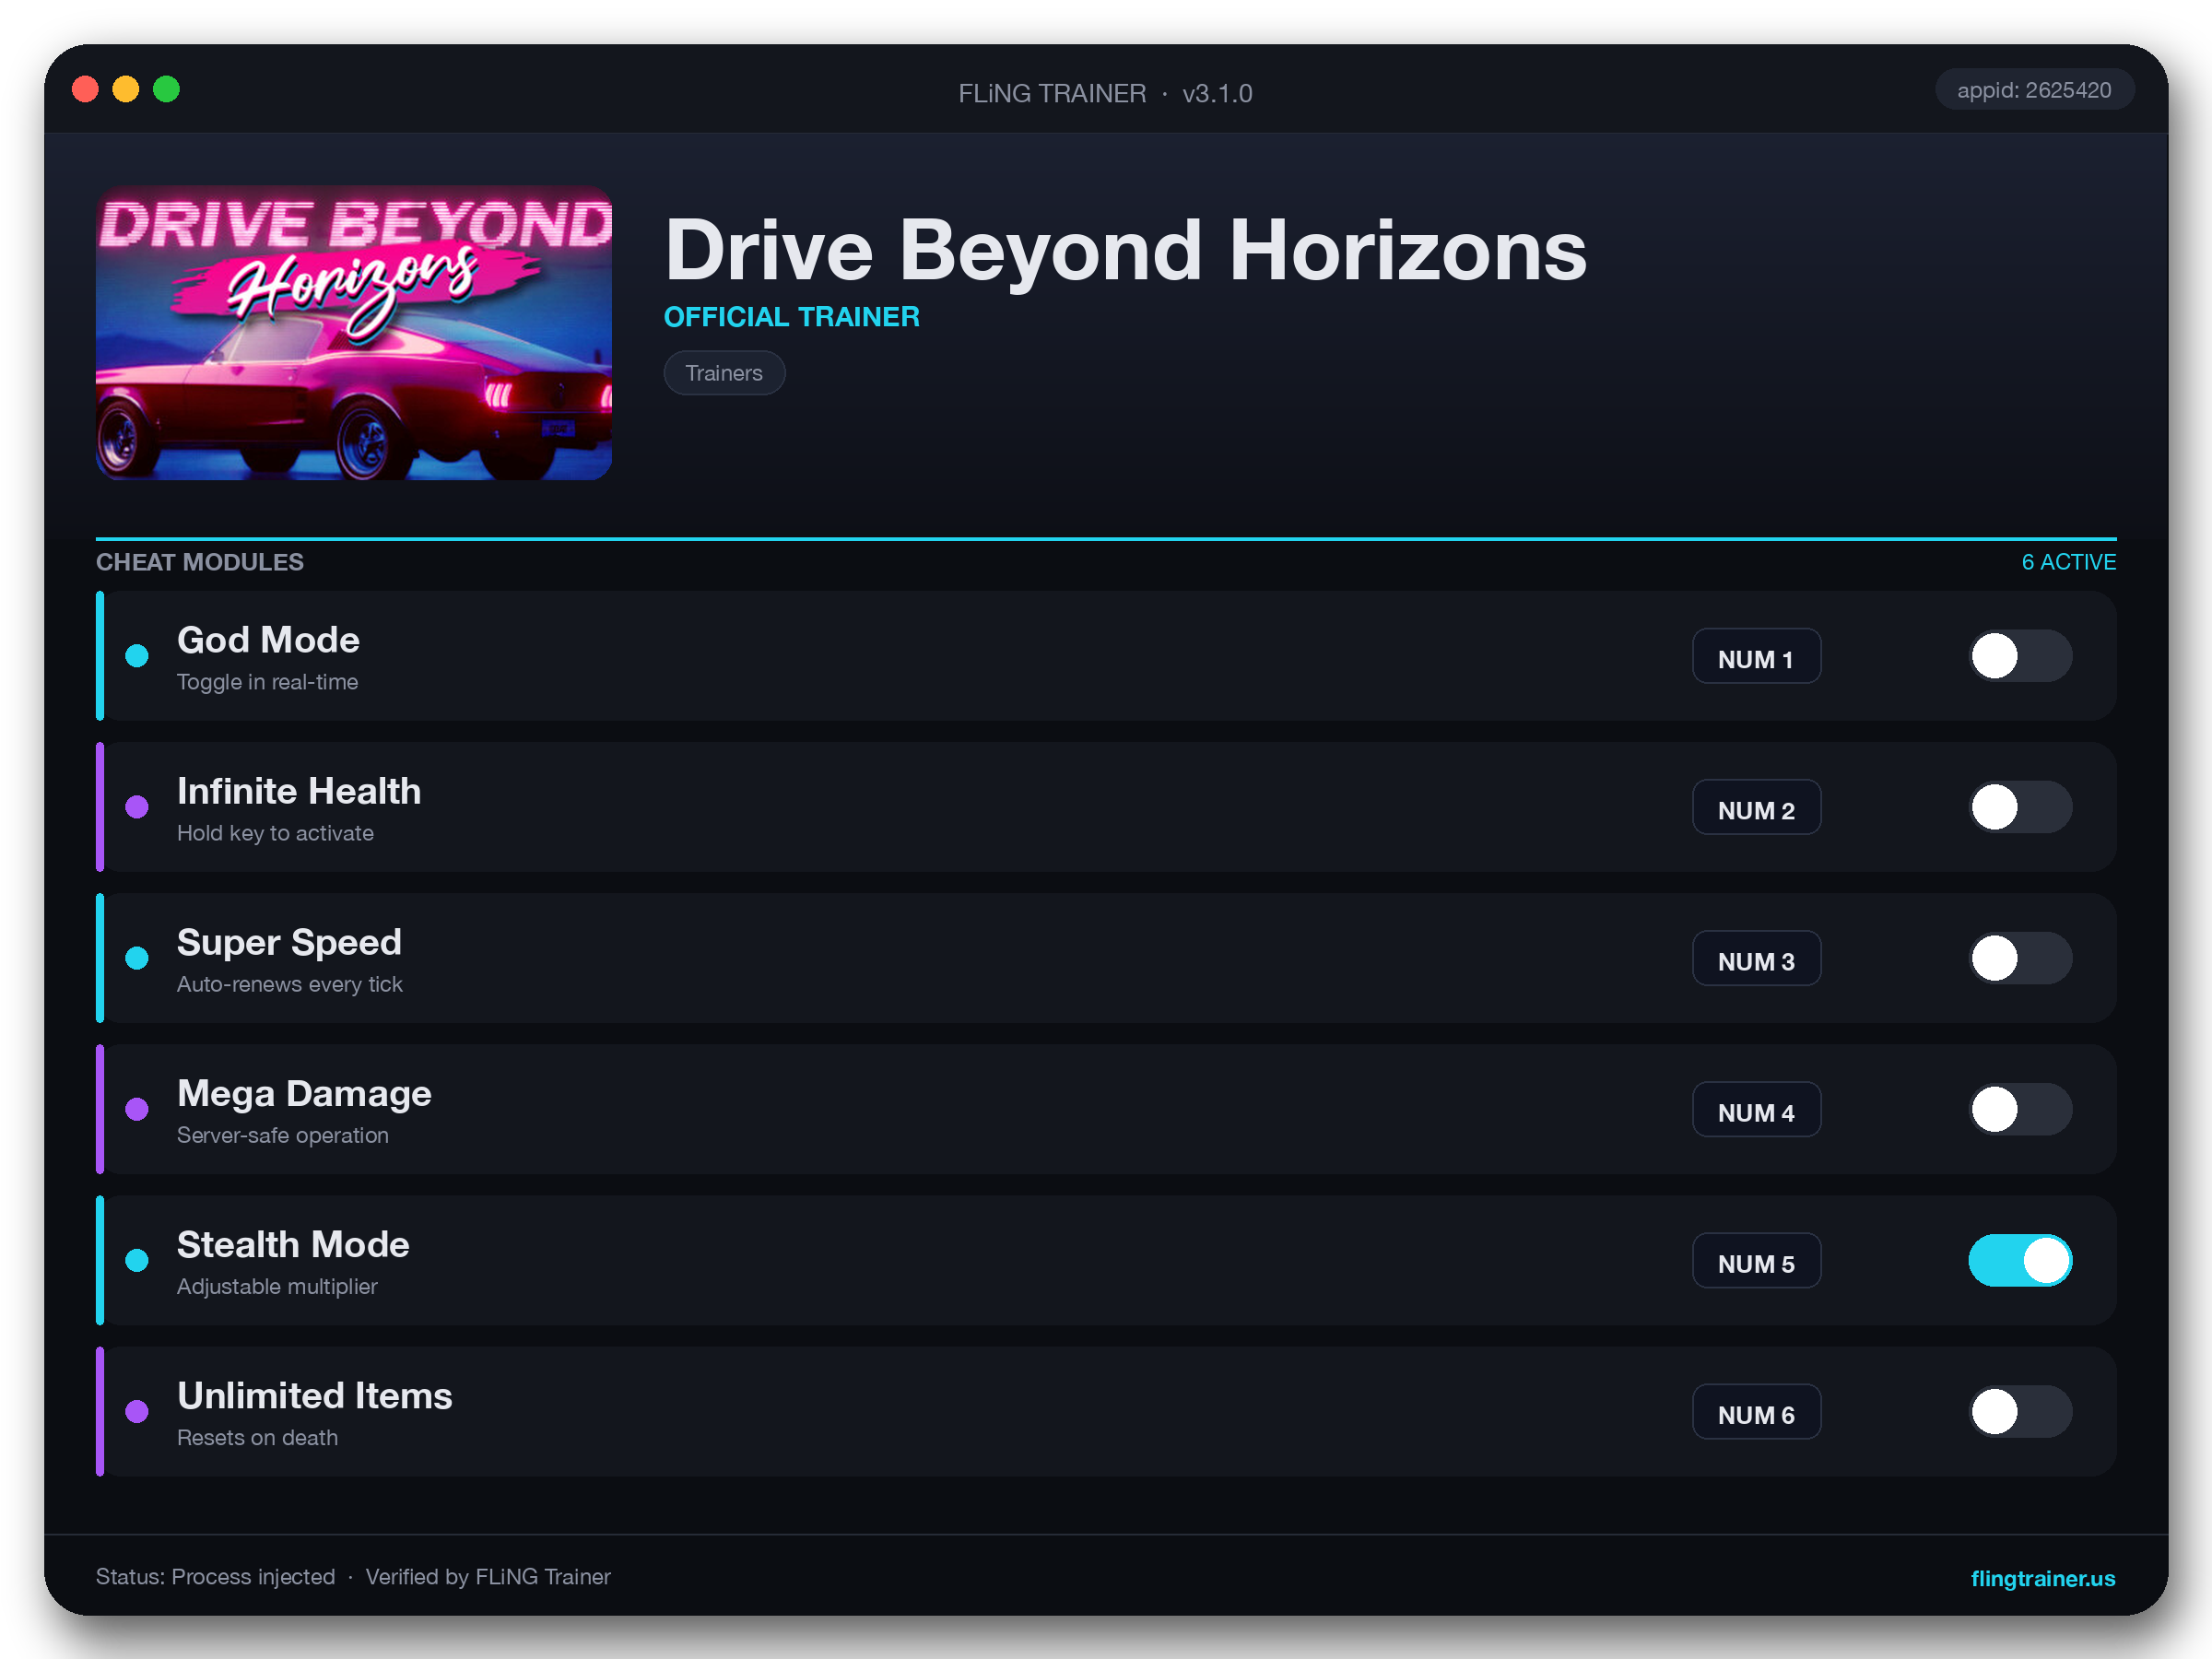The height and width of the screenshot is (1659, 2212).
Task: Click the Trainers tag chip
Action: (724, 373)
